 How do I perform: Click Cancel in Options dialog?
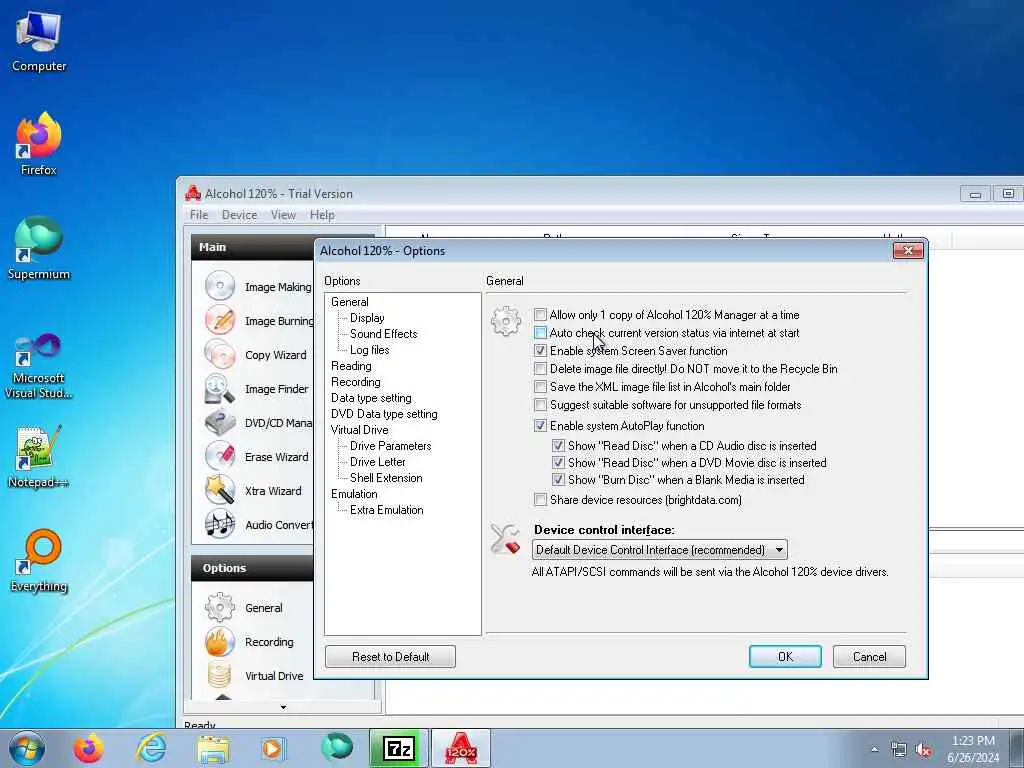click(x=869, y=657)
